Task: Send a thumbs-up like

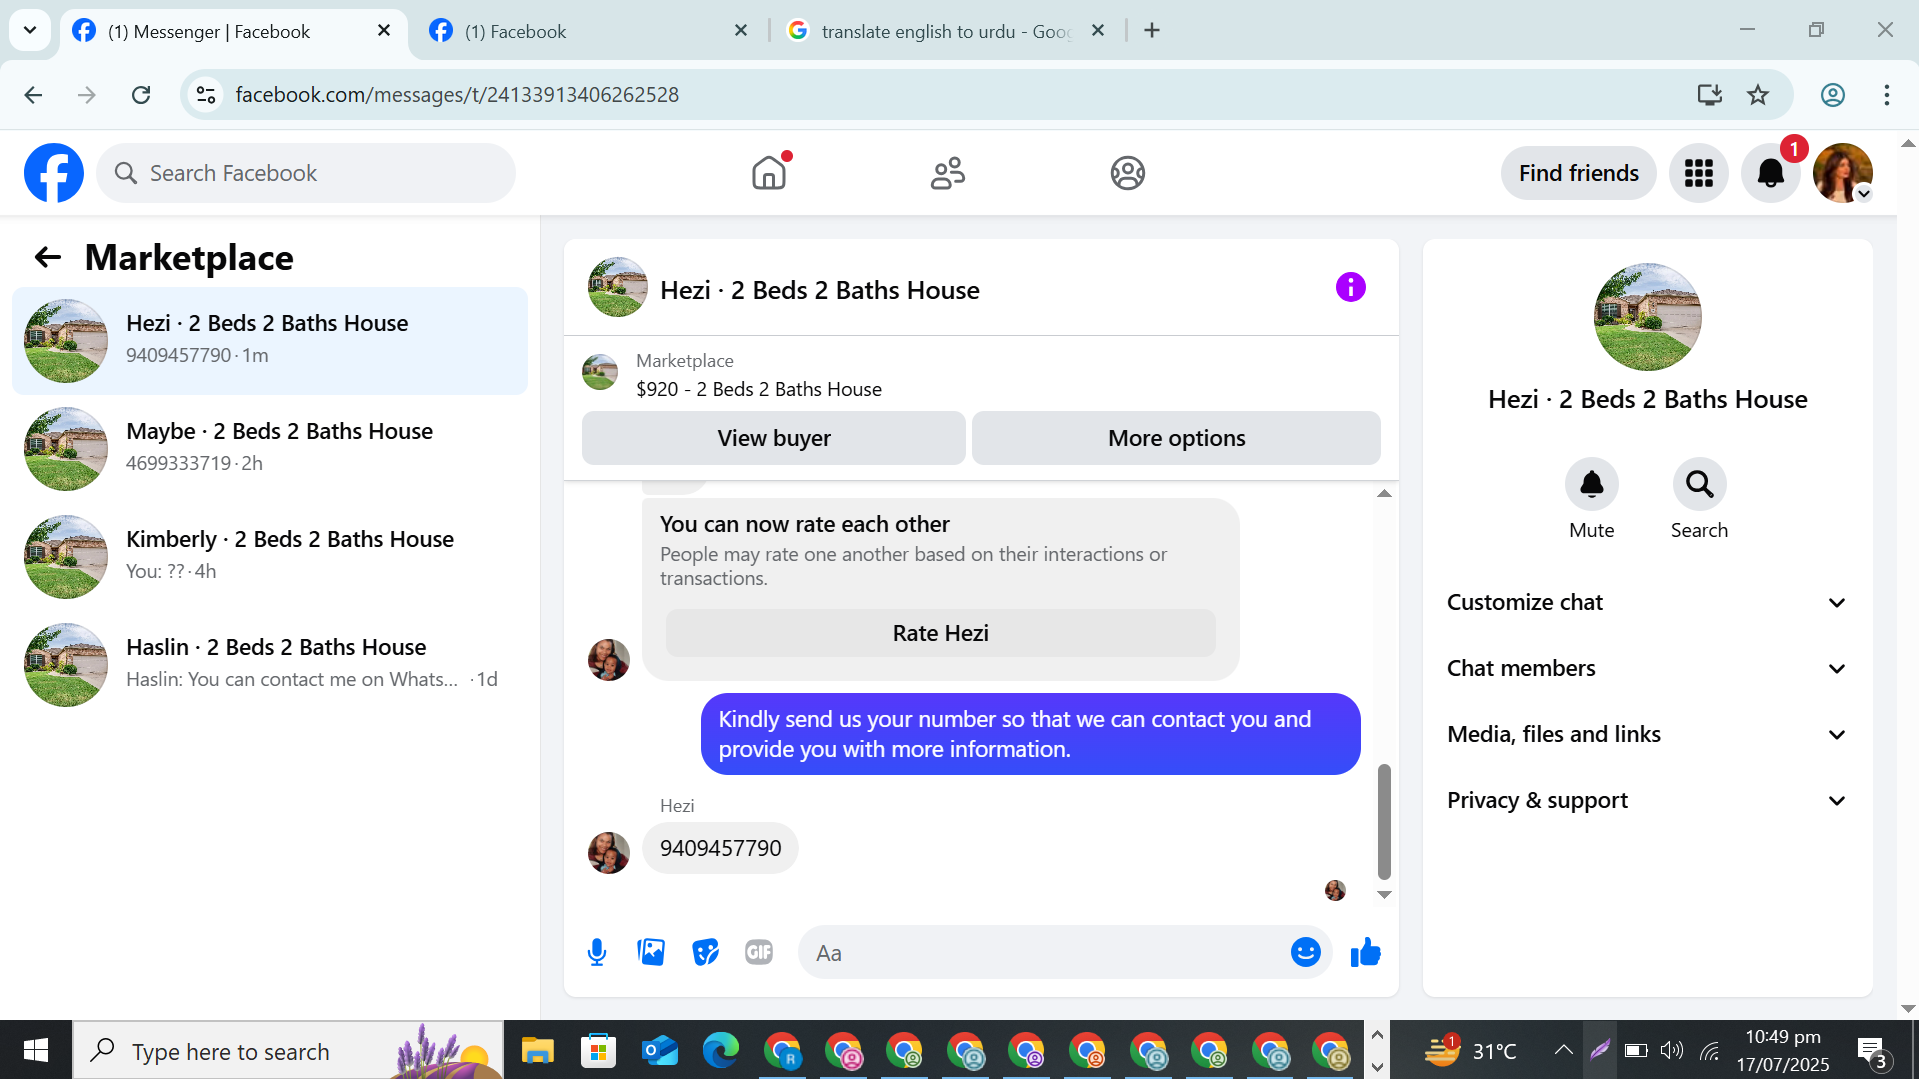Action: point(1365,953)
